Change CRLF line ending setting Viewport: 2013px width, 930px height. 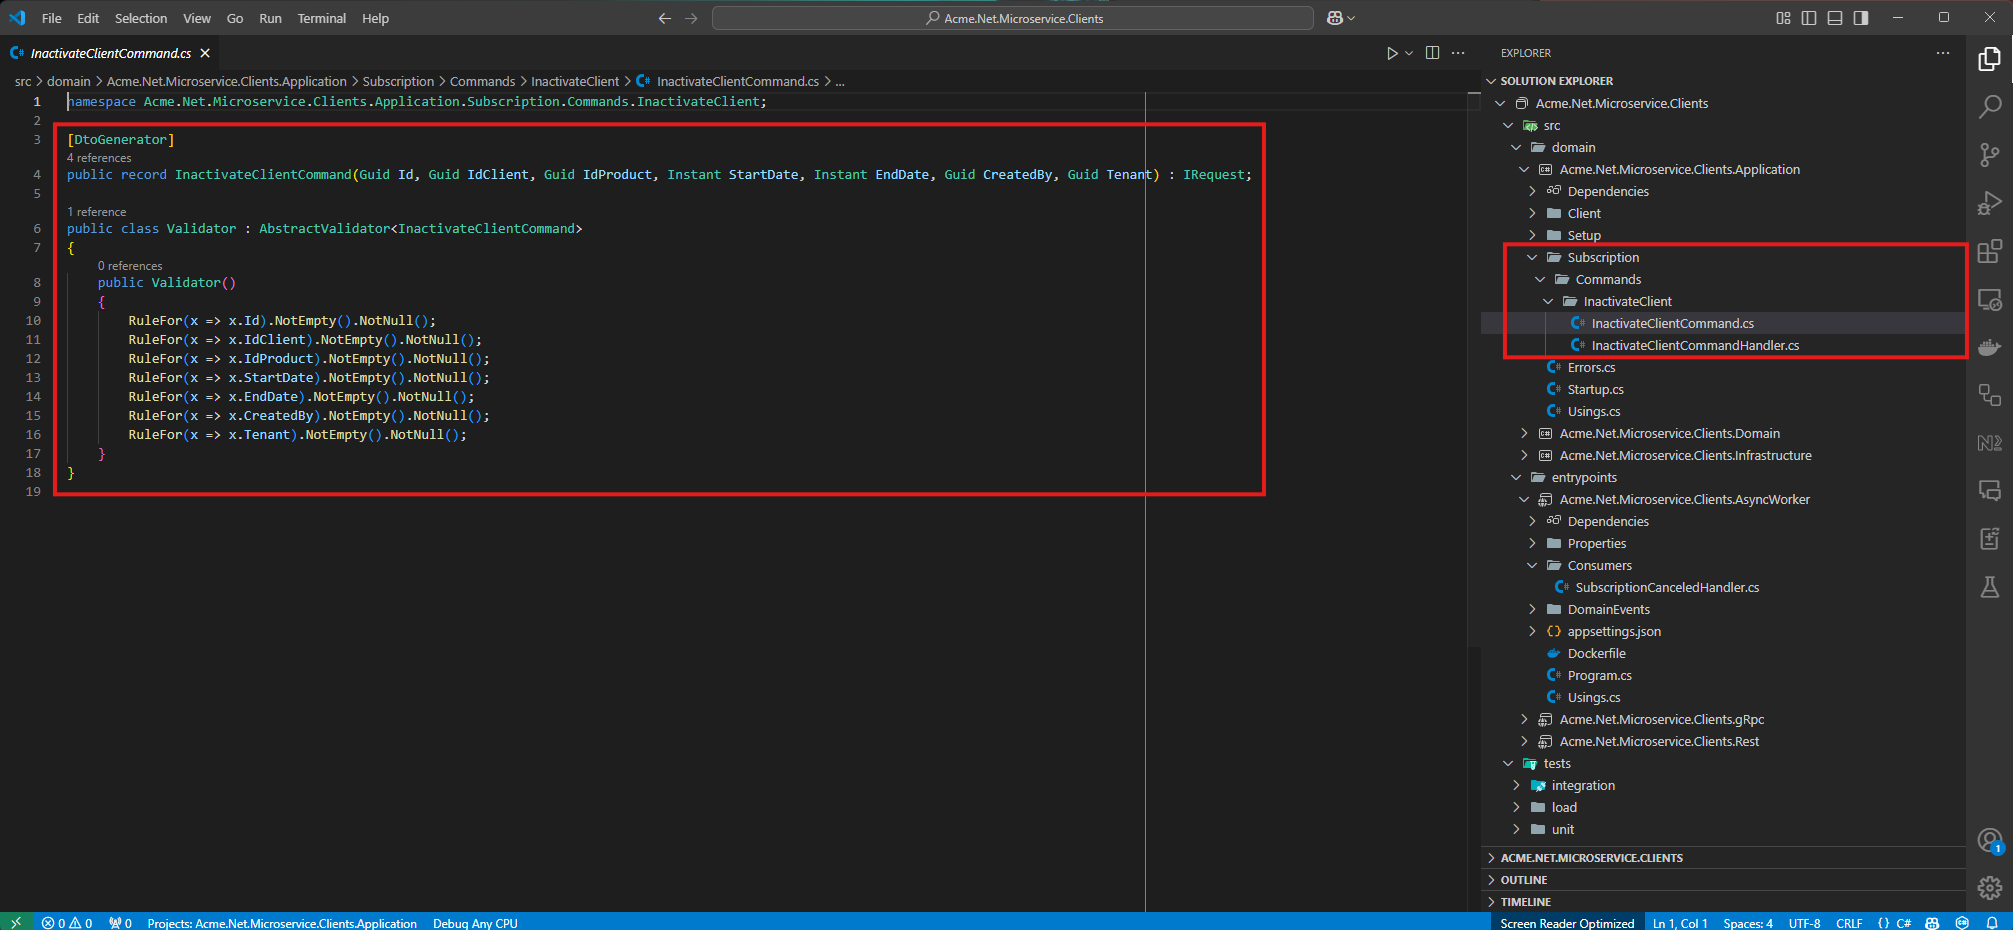tap(1849, 922)
